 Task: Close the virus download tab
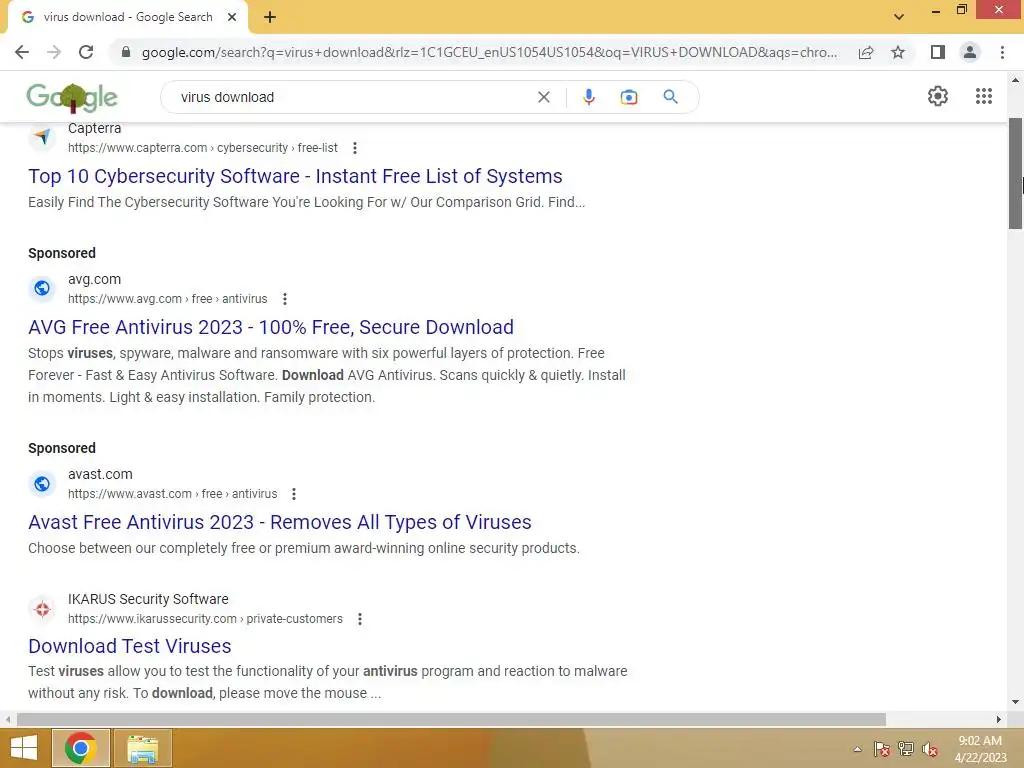pos(232,17)
